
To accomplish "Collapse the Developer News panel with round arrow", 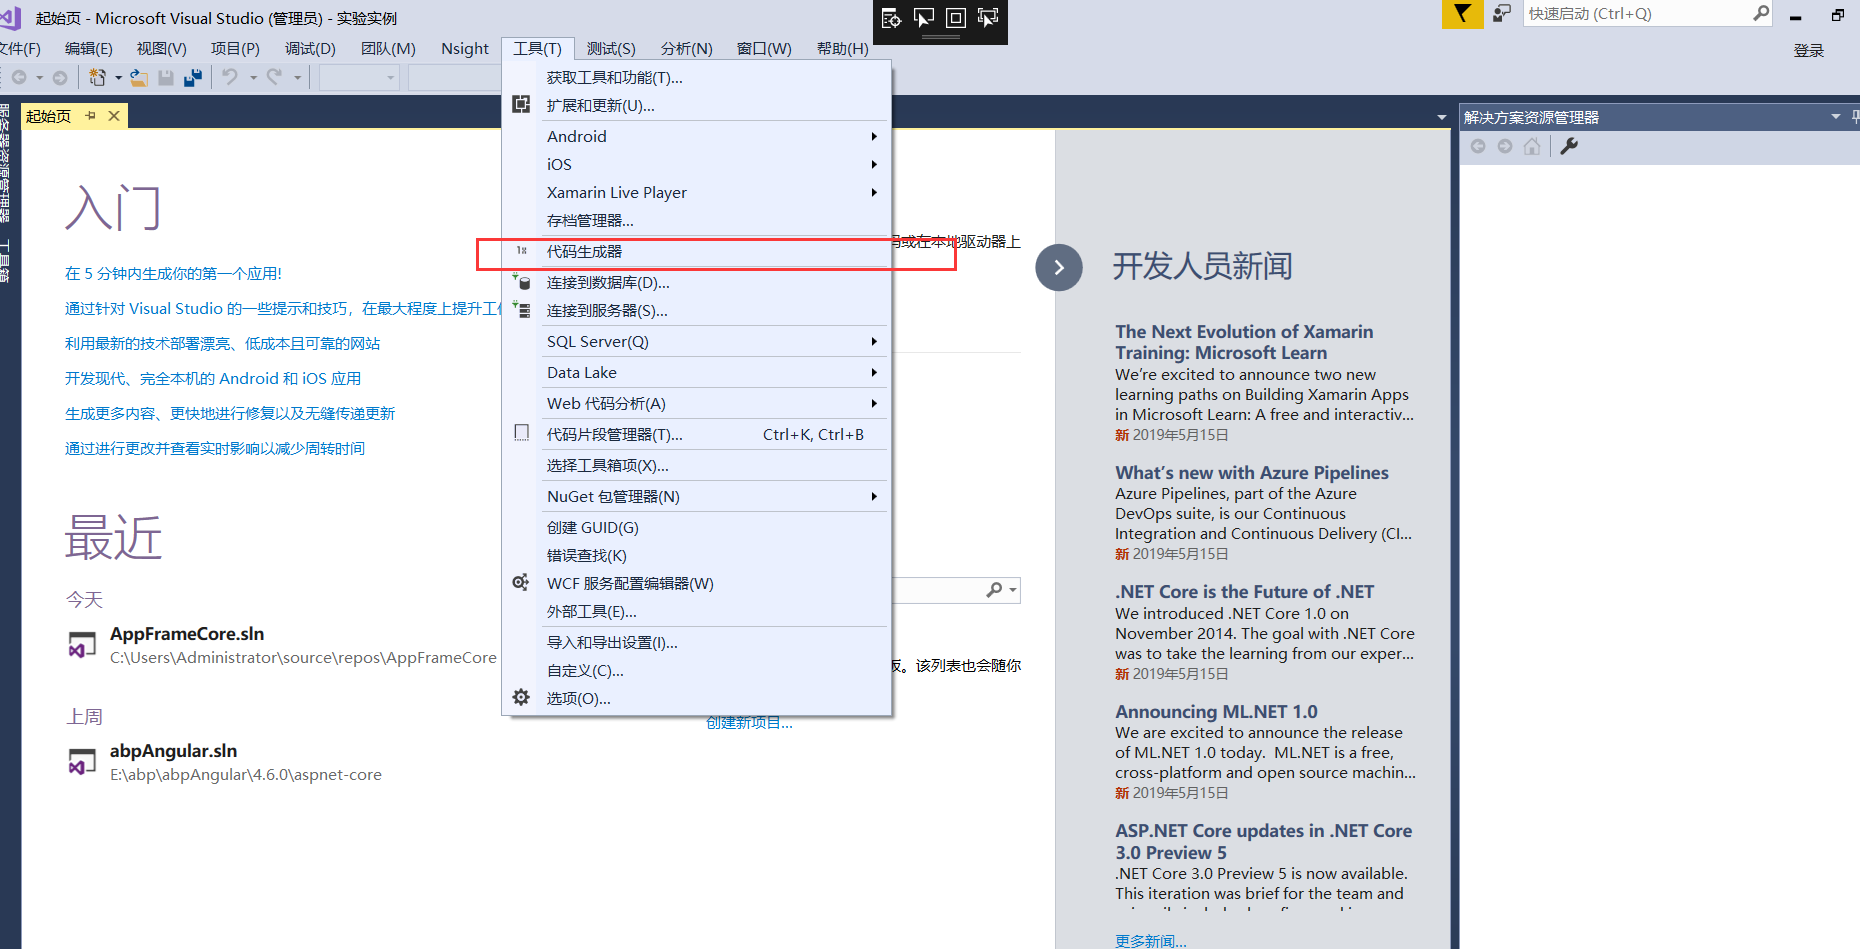I will [1059, 268].
